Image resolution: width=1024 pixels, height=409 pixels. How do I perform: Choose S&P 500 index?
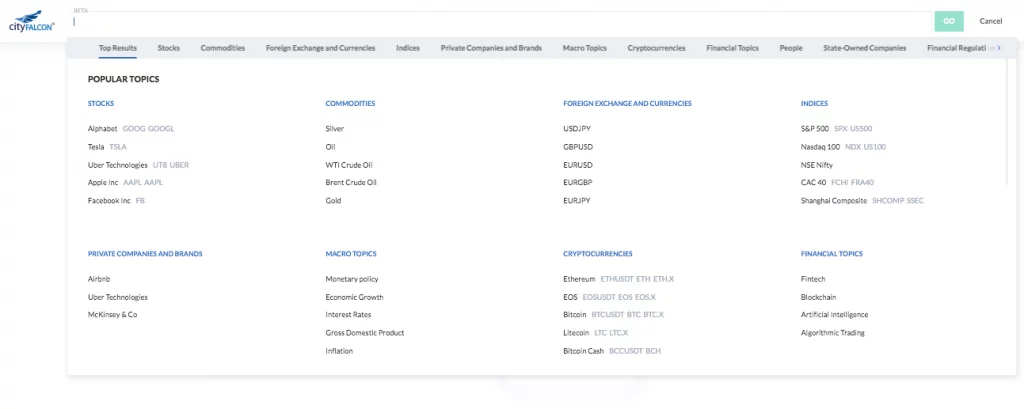click(837, 129)
